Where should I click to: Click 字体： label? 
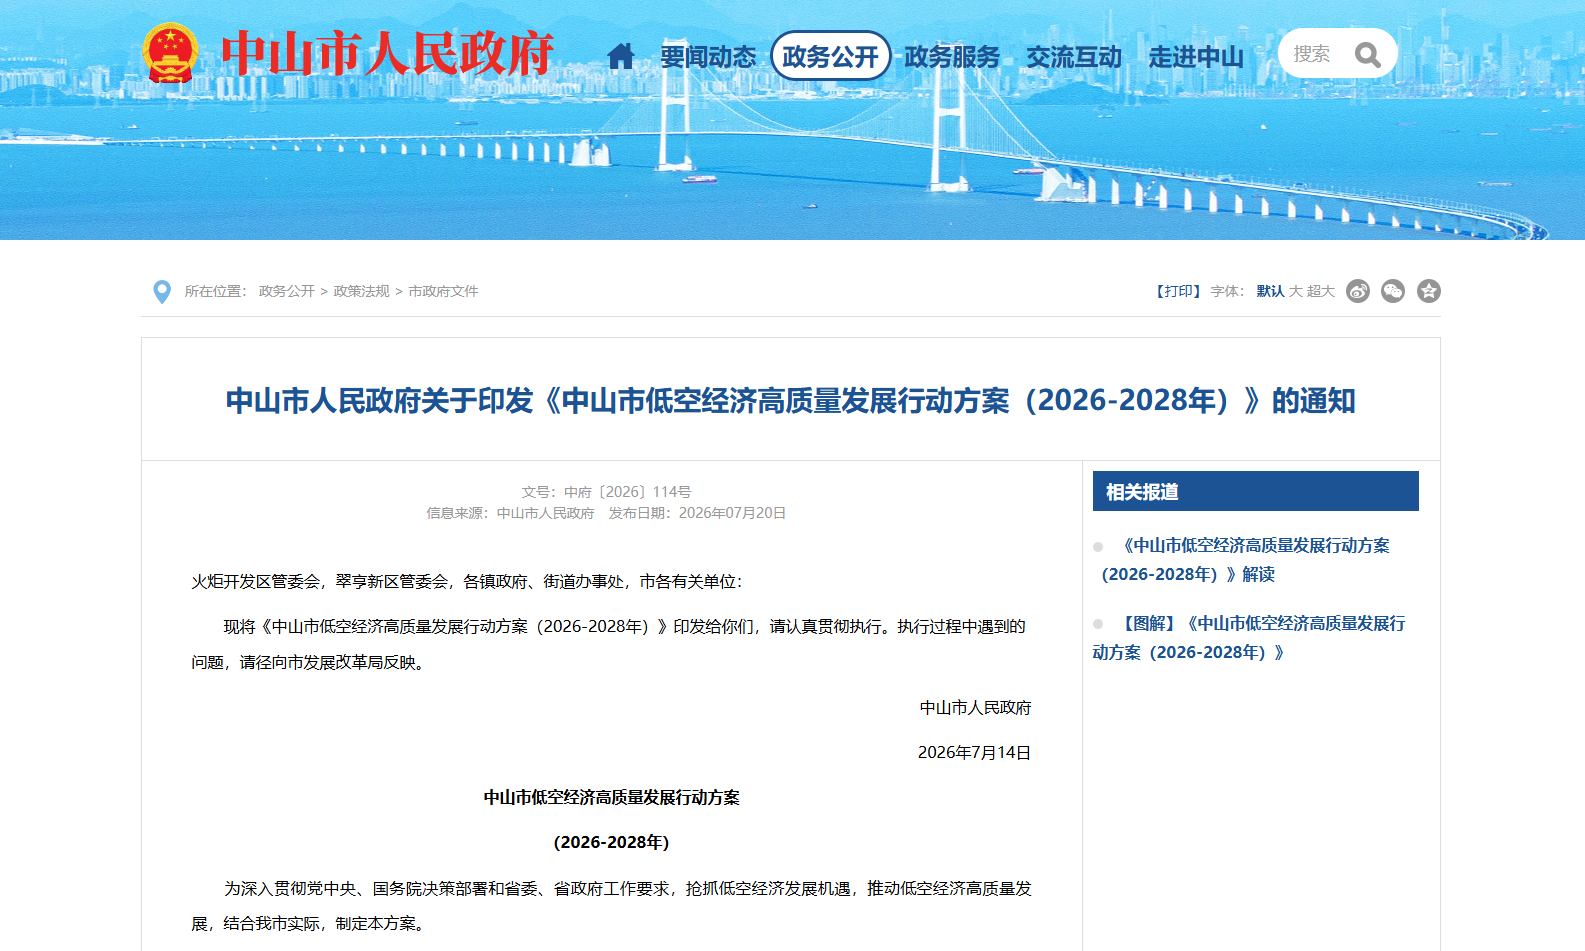1227,291
